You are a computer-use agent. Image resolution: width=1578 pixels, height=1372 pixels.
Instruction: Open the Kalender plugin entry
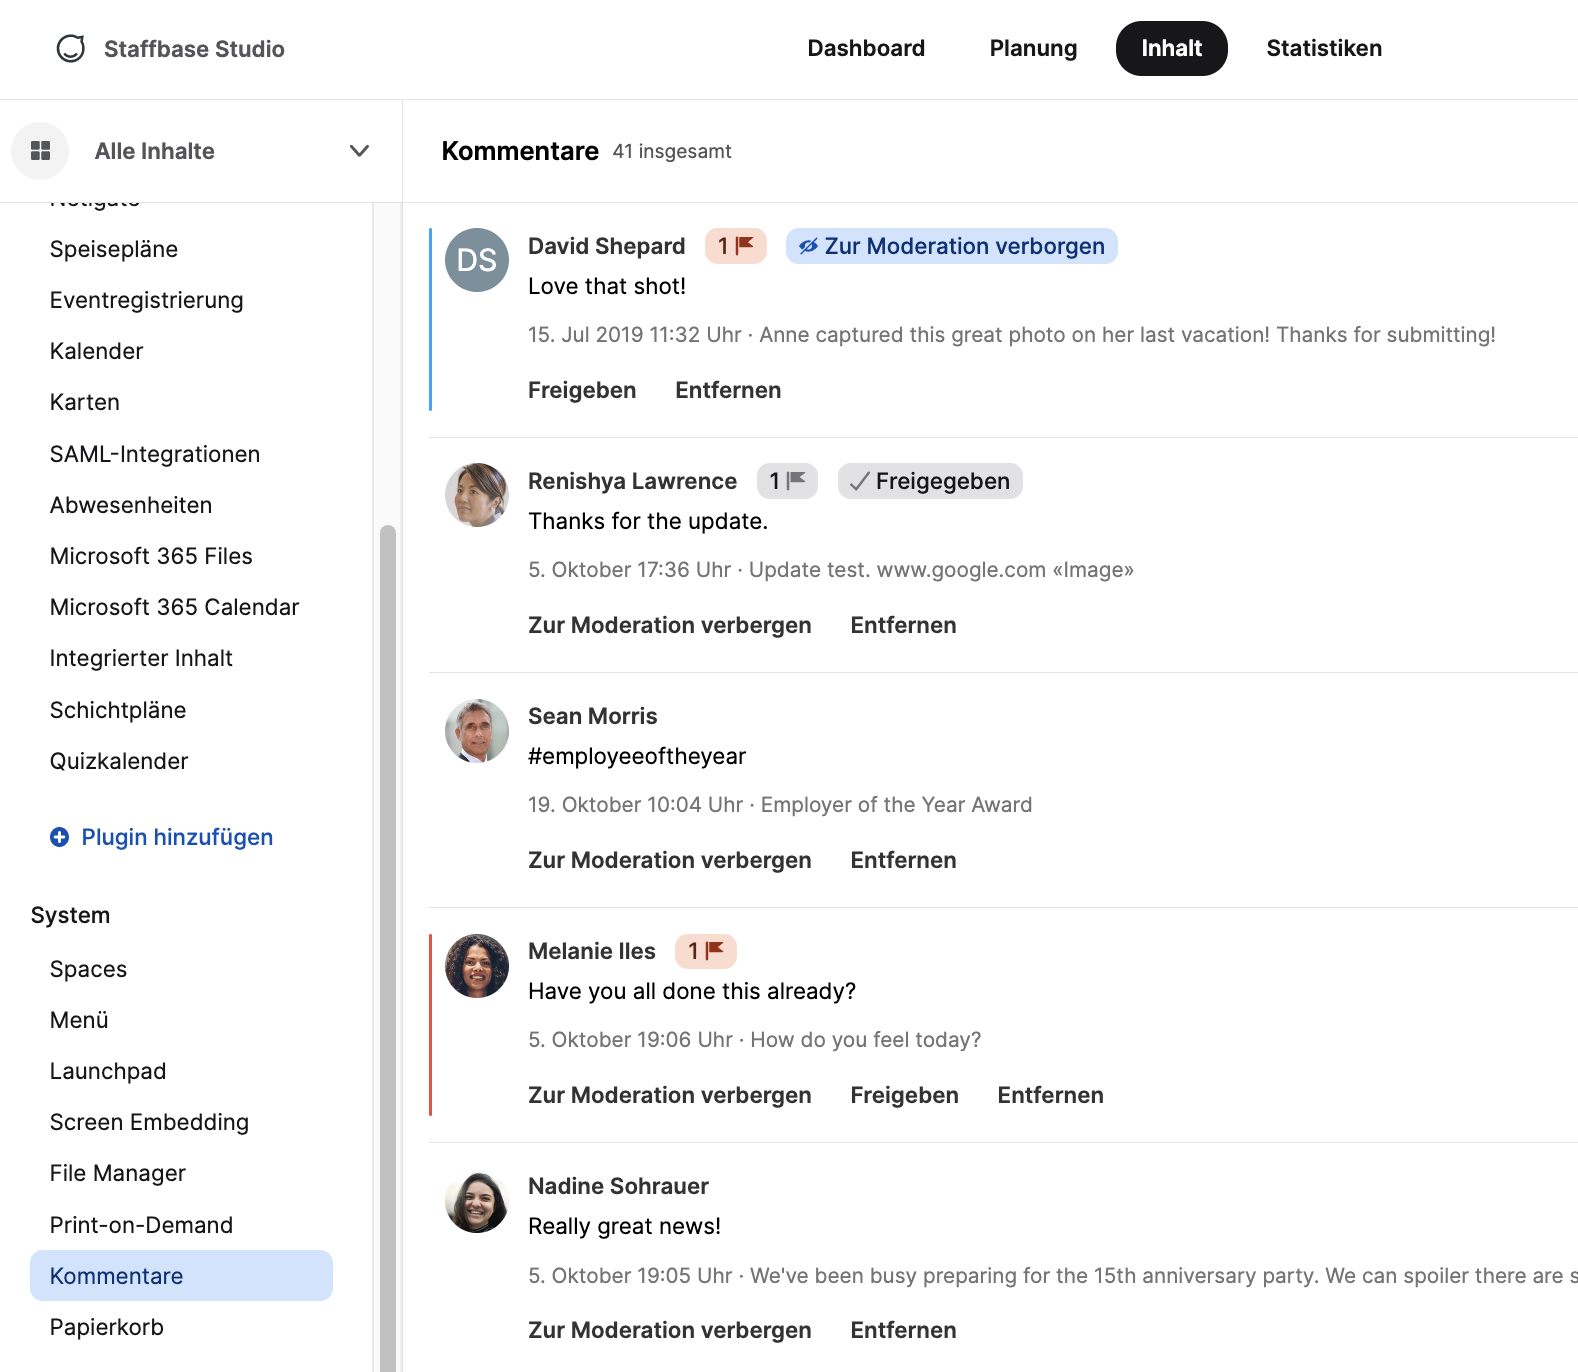tap(97, 351)
